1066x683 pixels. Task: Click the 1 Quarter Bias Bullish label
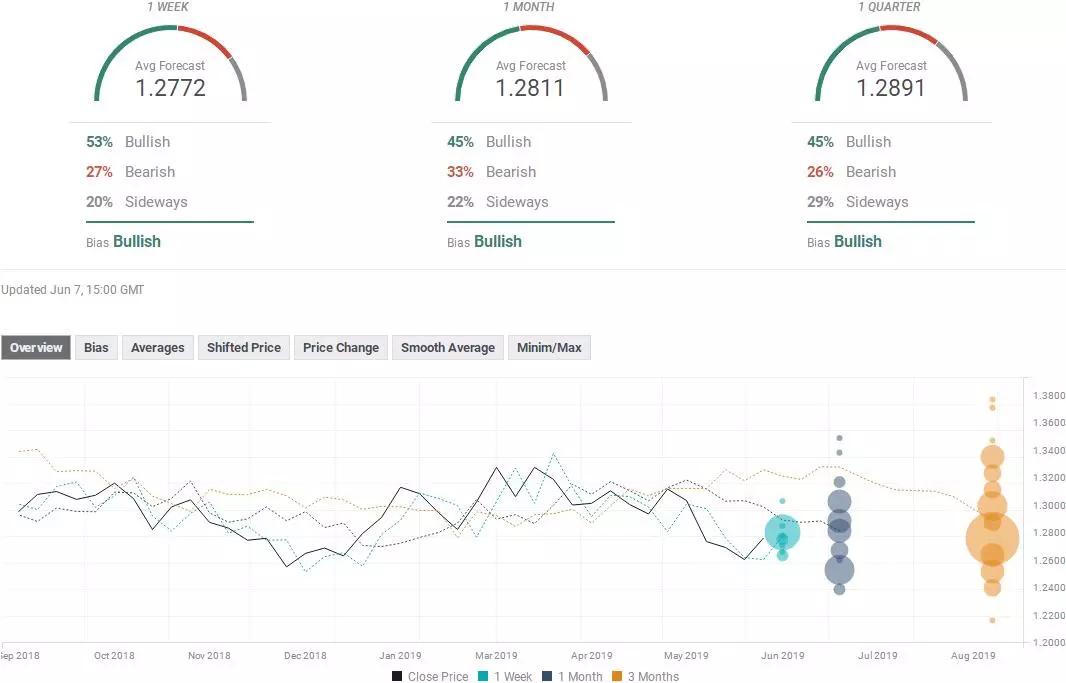point(844,242)
